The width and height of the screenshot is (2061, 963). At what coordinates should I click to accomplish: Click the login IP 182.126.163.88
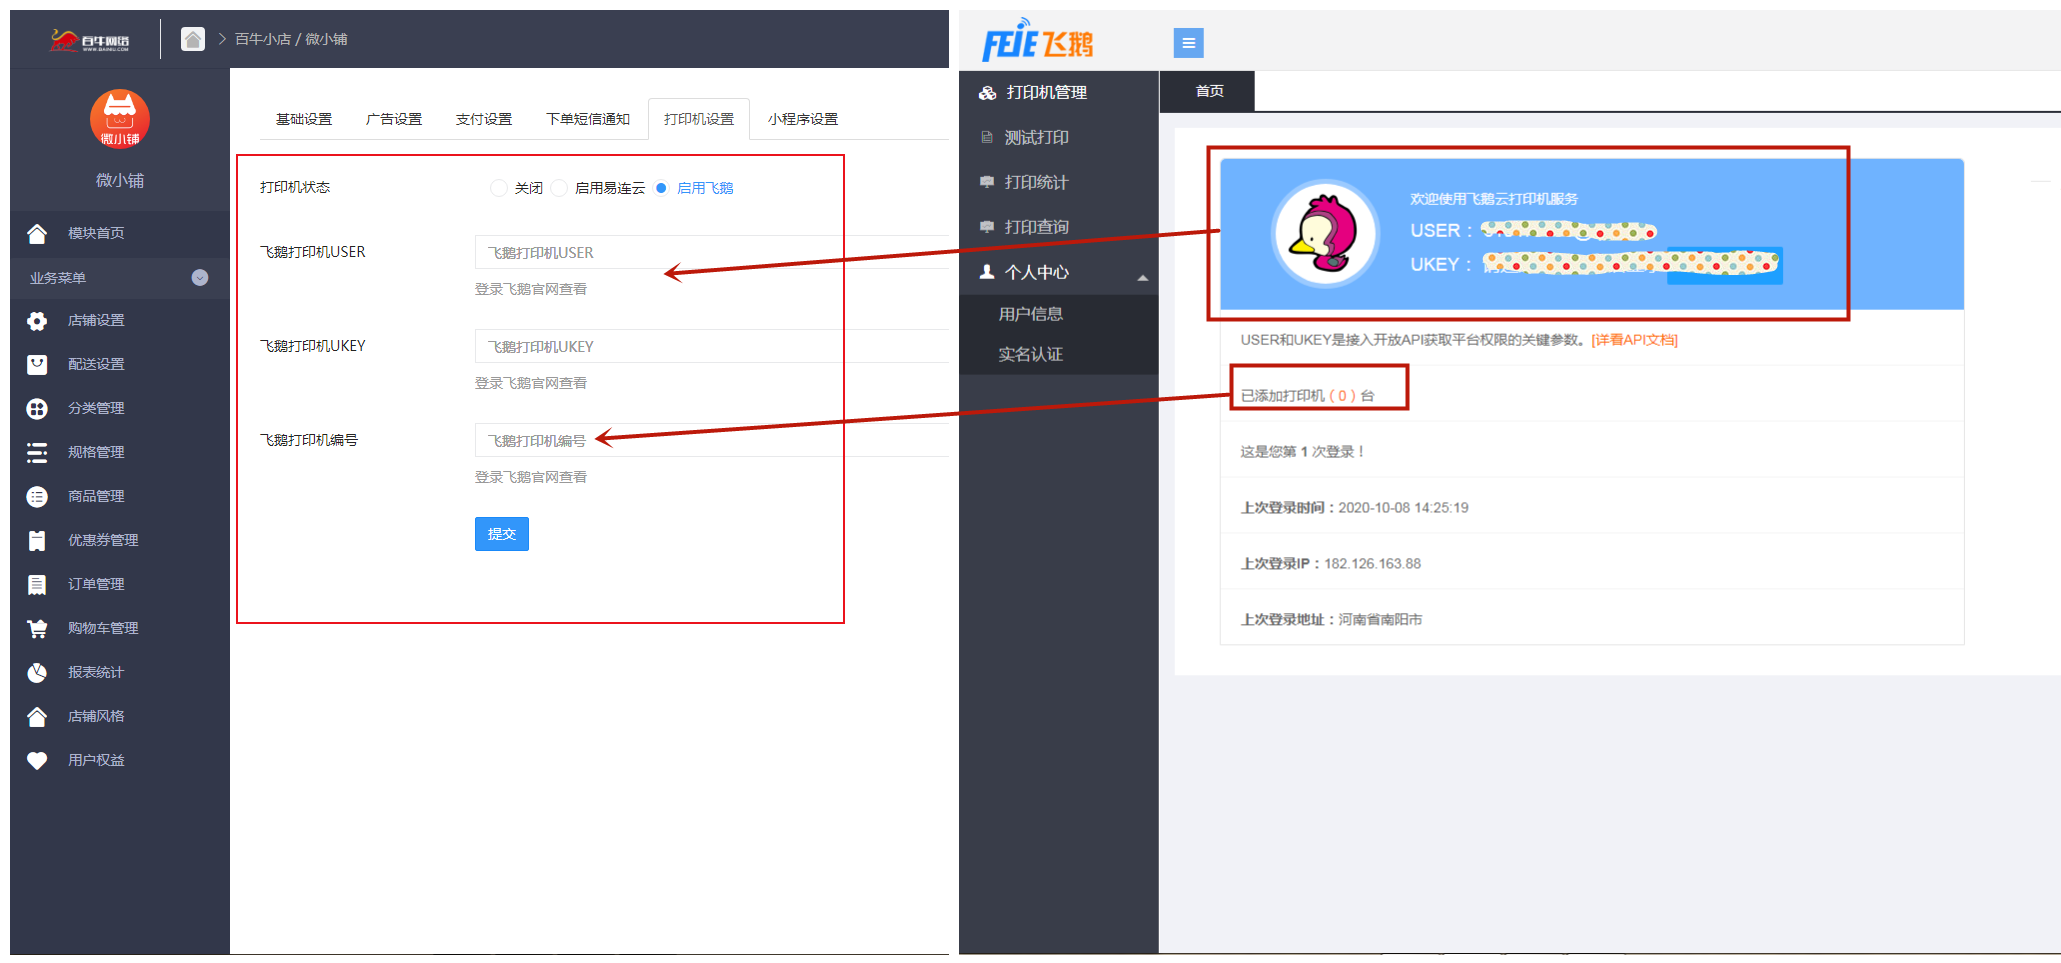pyautogui.click(x=1372, y=564)
